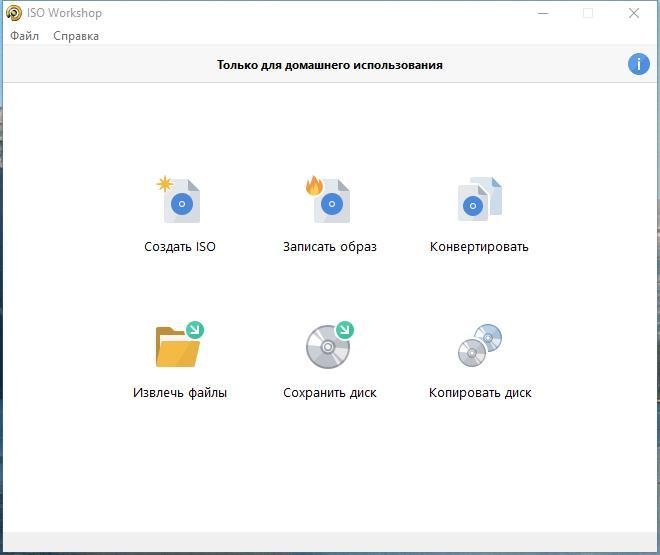Close the ISO Workshop window
The width and height of the screenshot is (660, 555).
[634, 13]
